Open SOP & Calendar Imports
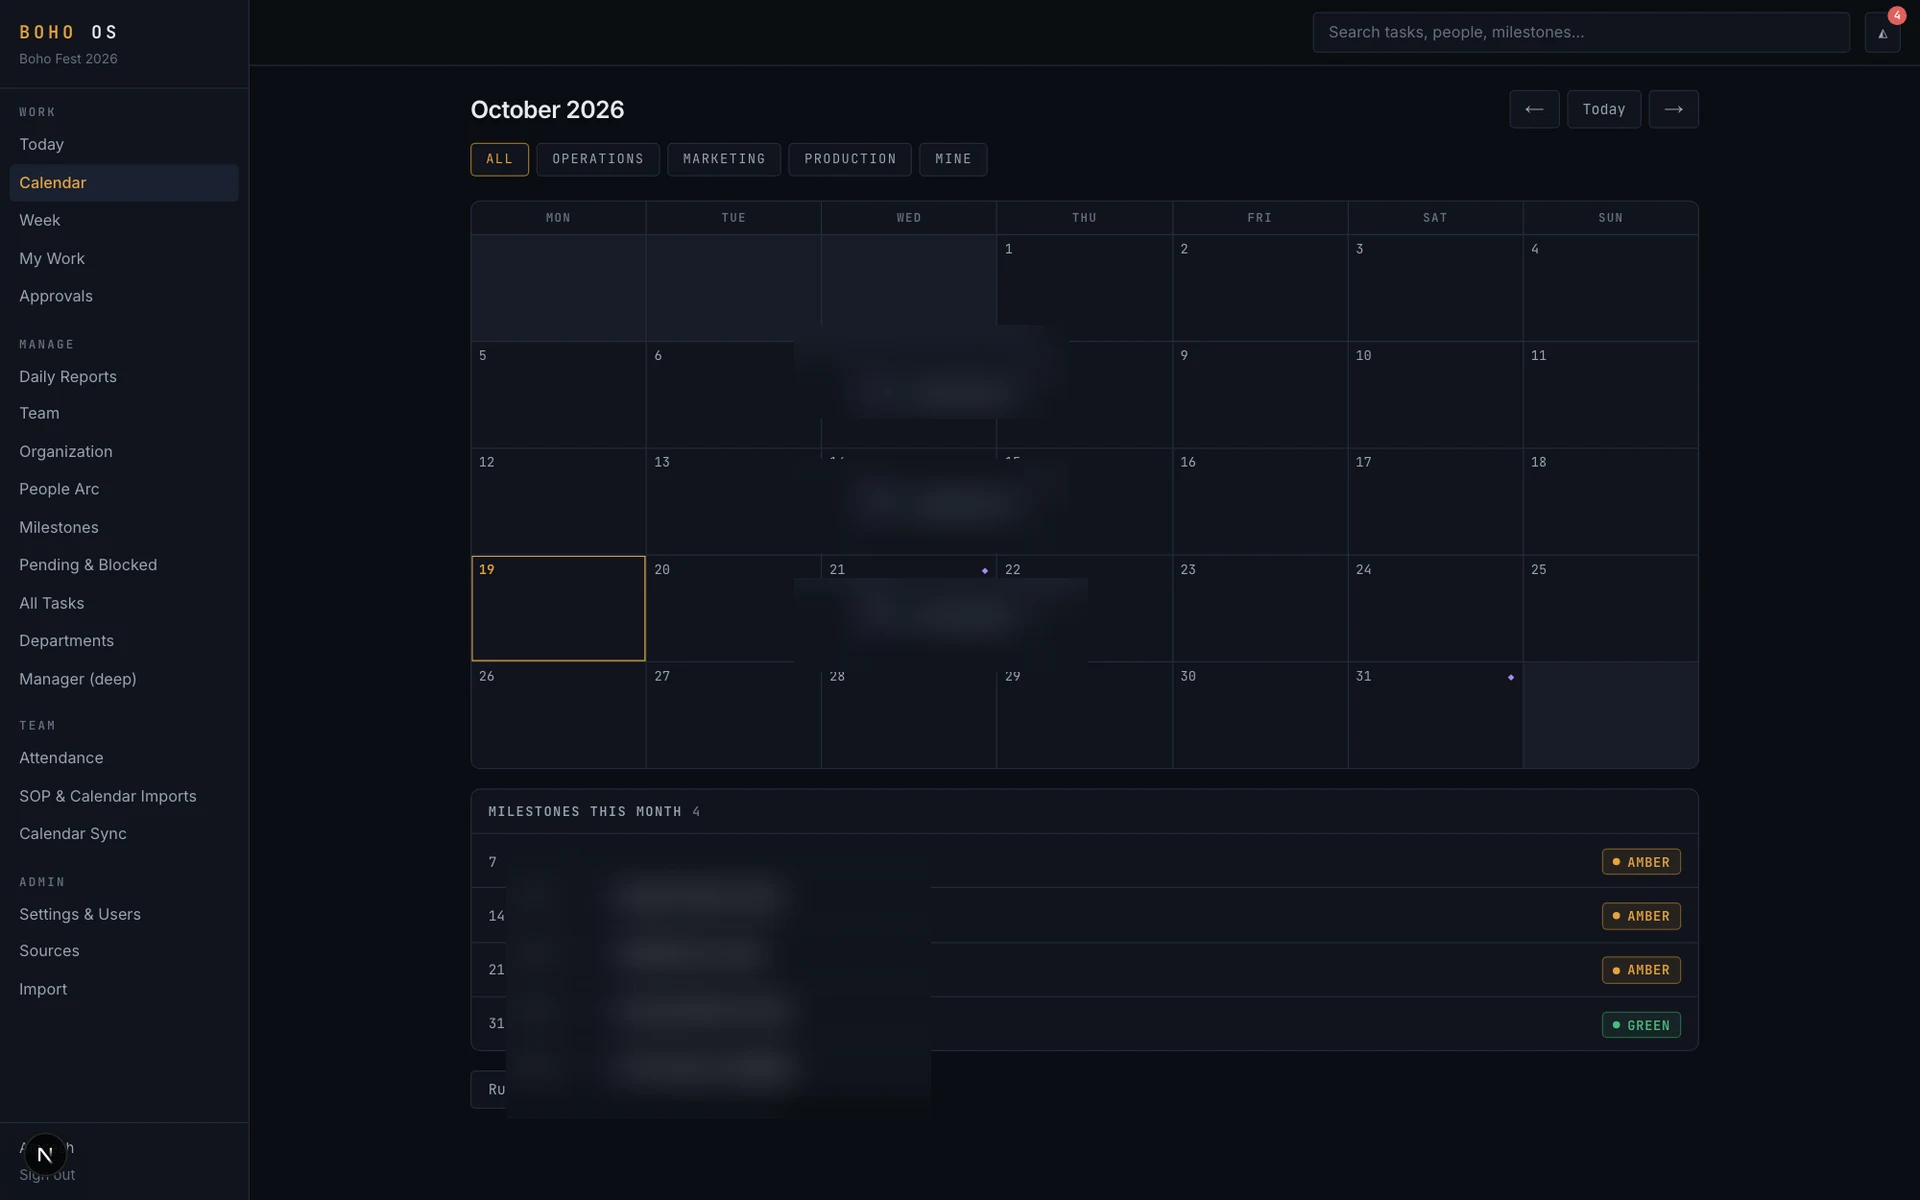 click(124, 796)
